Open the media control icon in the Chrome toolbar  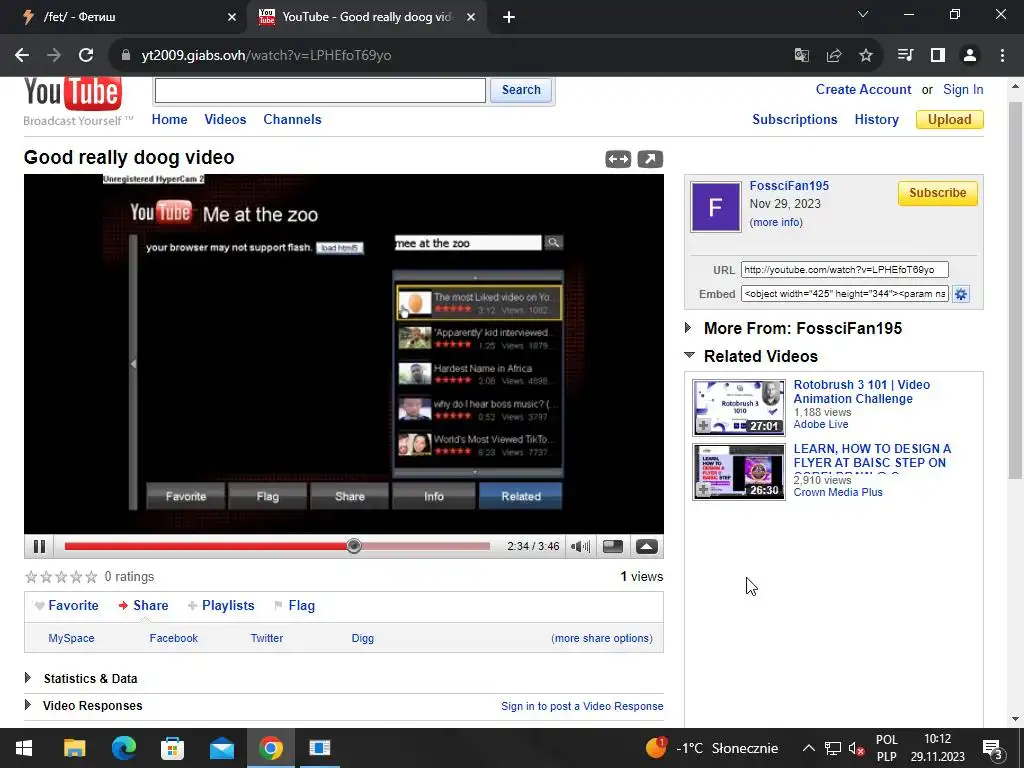tap(905, 56)
